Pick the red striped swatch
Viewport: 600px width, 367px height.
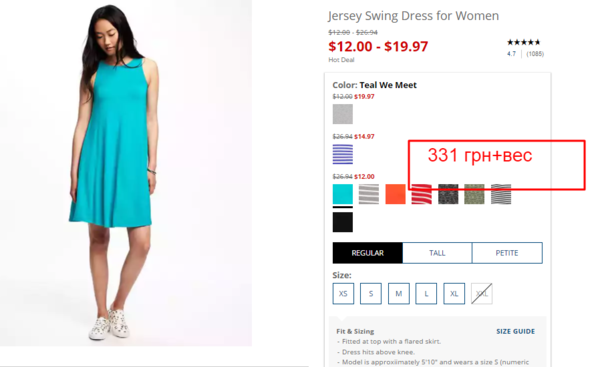422,194
